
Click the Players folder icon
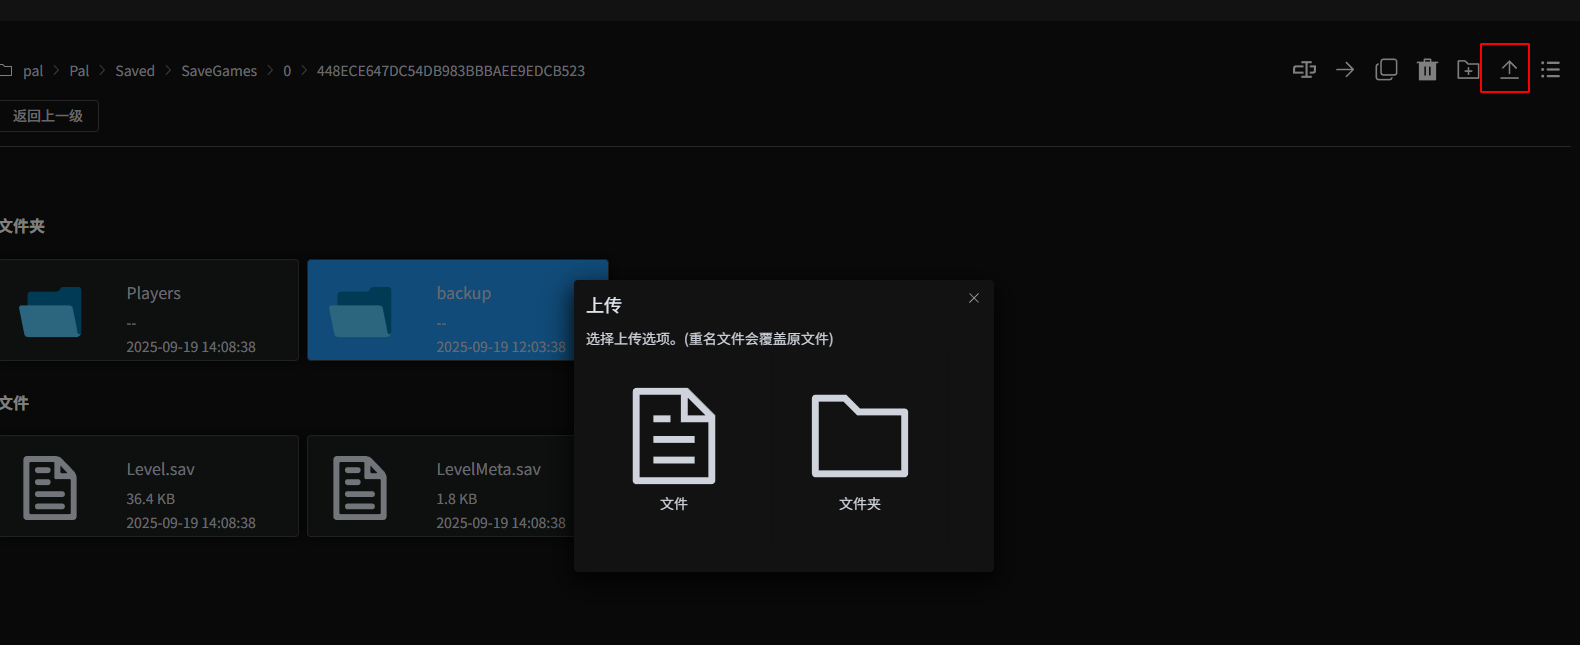50,312
